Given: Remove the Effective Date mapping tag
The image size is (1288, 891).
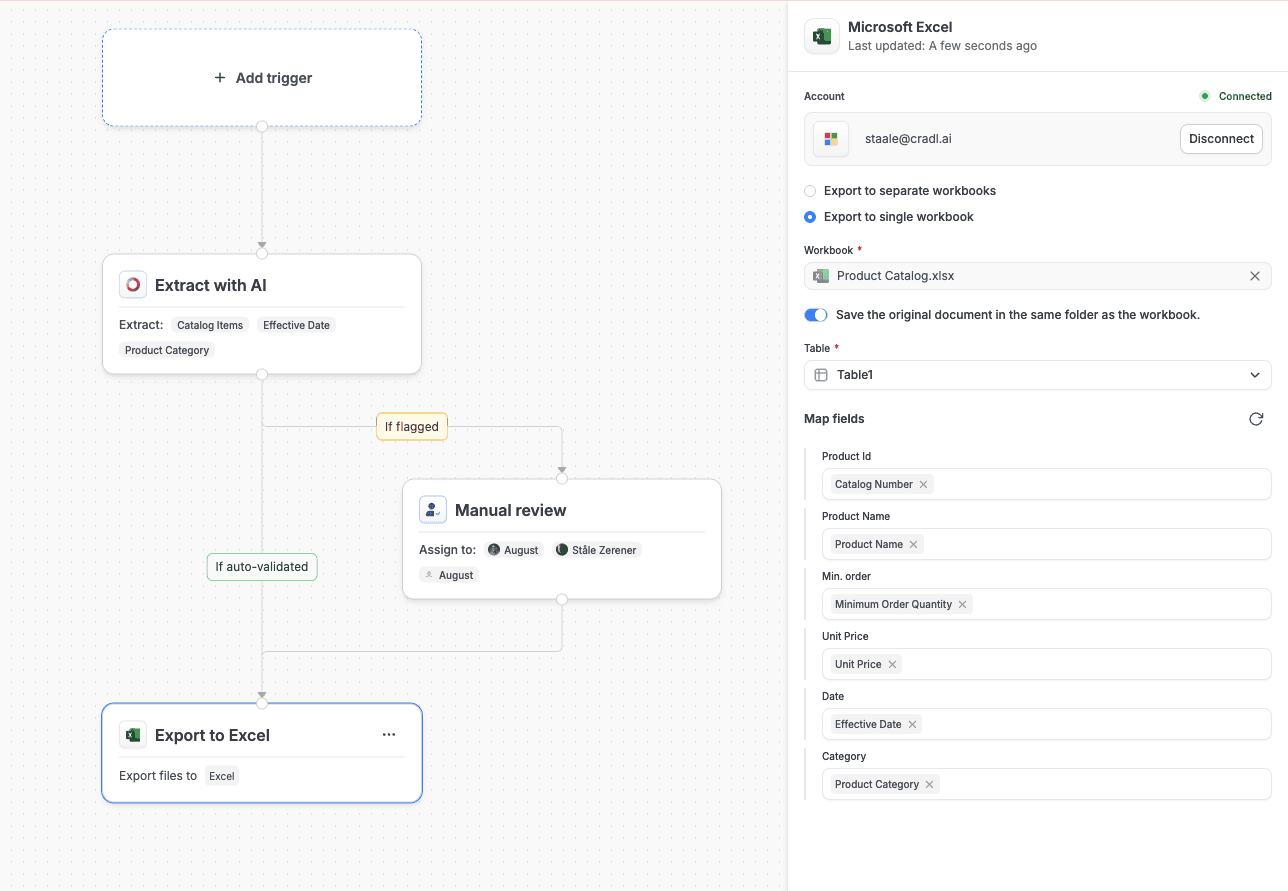Looking at the screenshot, I should 912,724.
